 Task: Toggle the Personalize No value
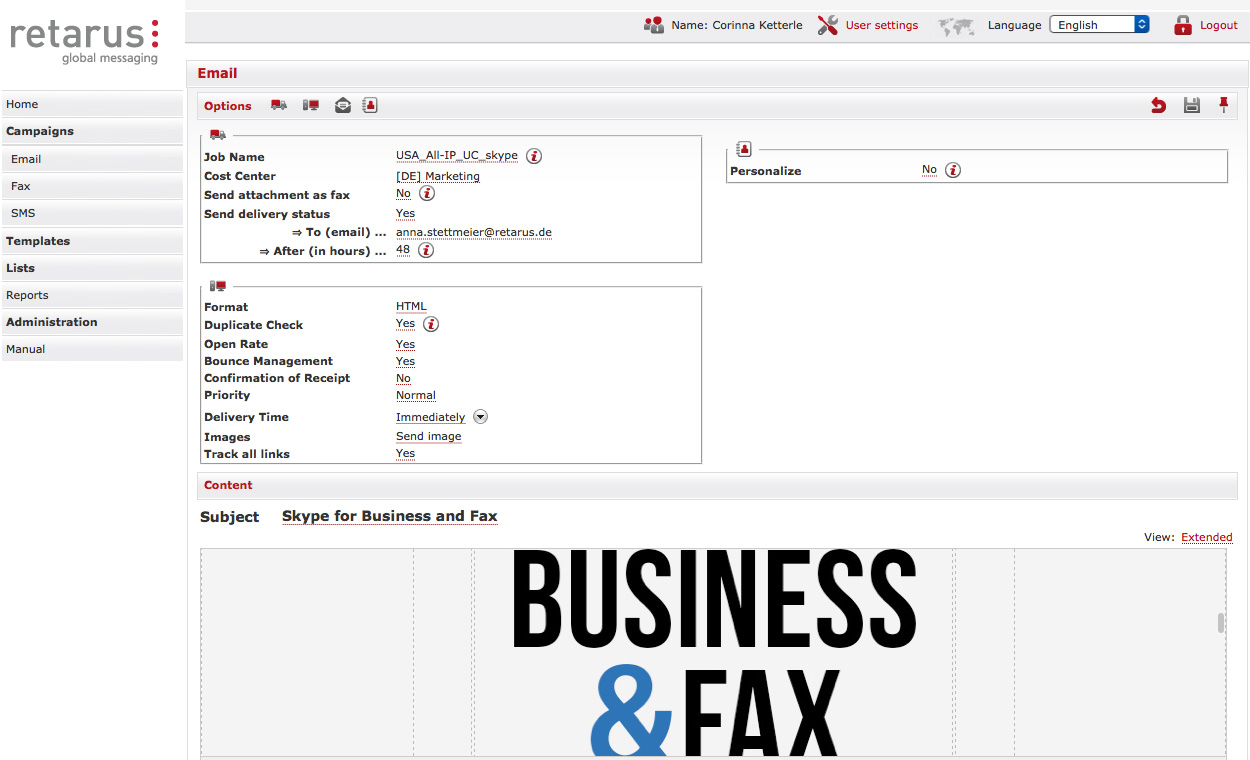point(929,170)
